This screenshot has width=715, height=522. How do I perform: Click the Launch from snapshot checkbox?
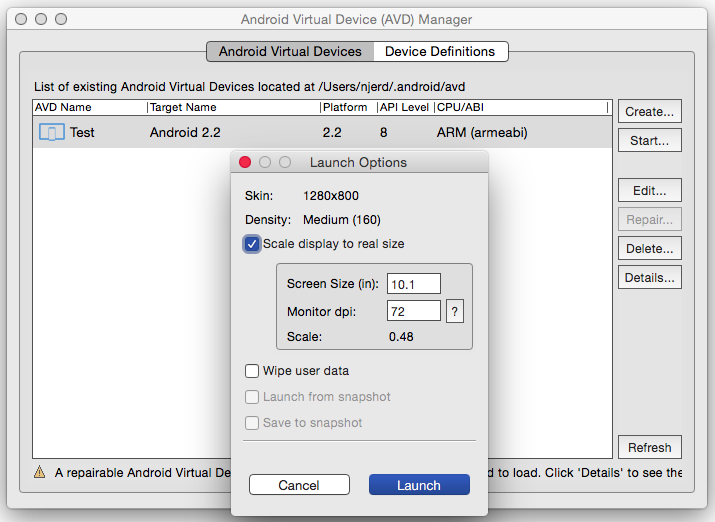(x=252, y=397)
